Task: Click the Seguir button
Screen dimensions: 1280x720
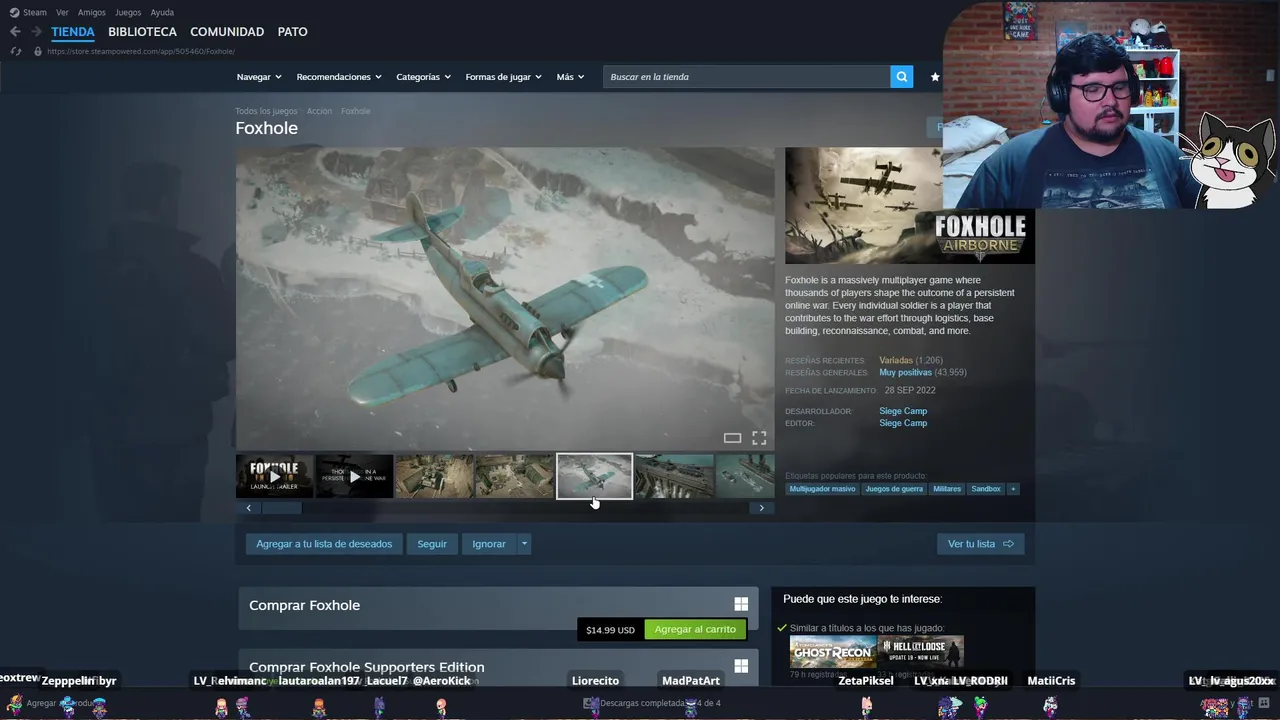Action: click(x=432, y=544)
